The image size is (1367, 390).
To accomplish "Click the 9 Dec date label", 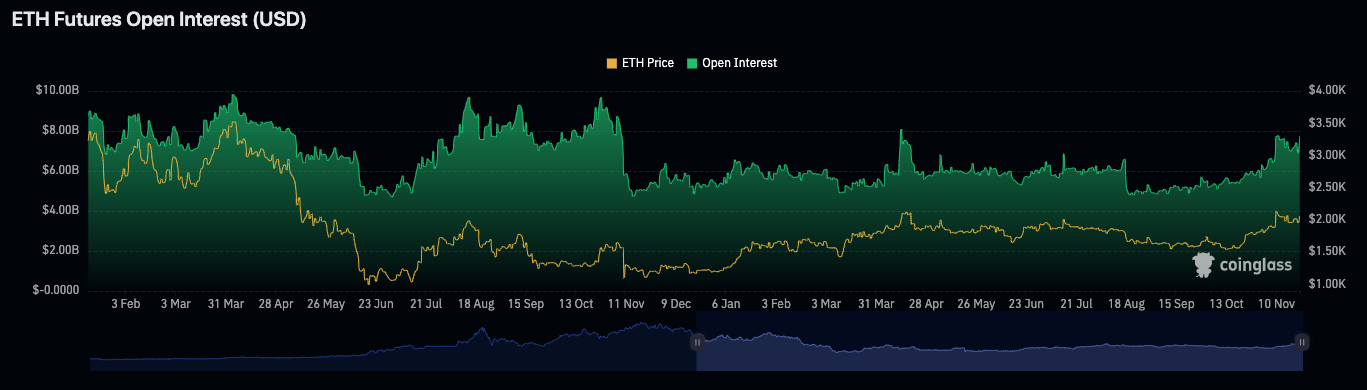I will pos(676,303).
